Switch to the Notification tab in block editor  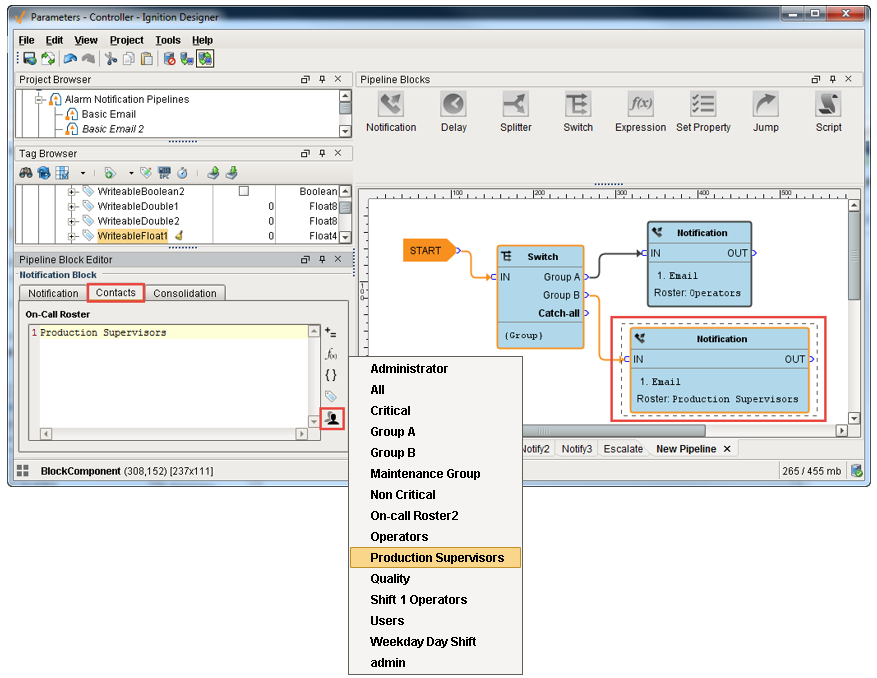point(53,293)
